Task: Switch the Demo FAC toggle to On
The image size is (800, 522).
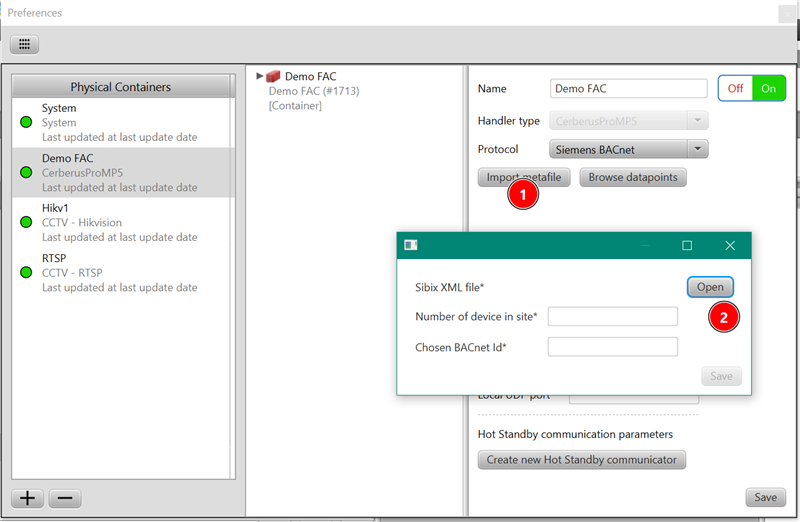Action: (769, 88)
